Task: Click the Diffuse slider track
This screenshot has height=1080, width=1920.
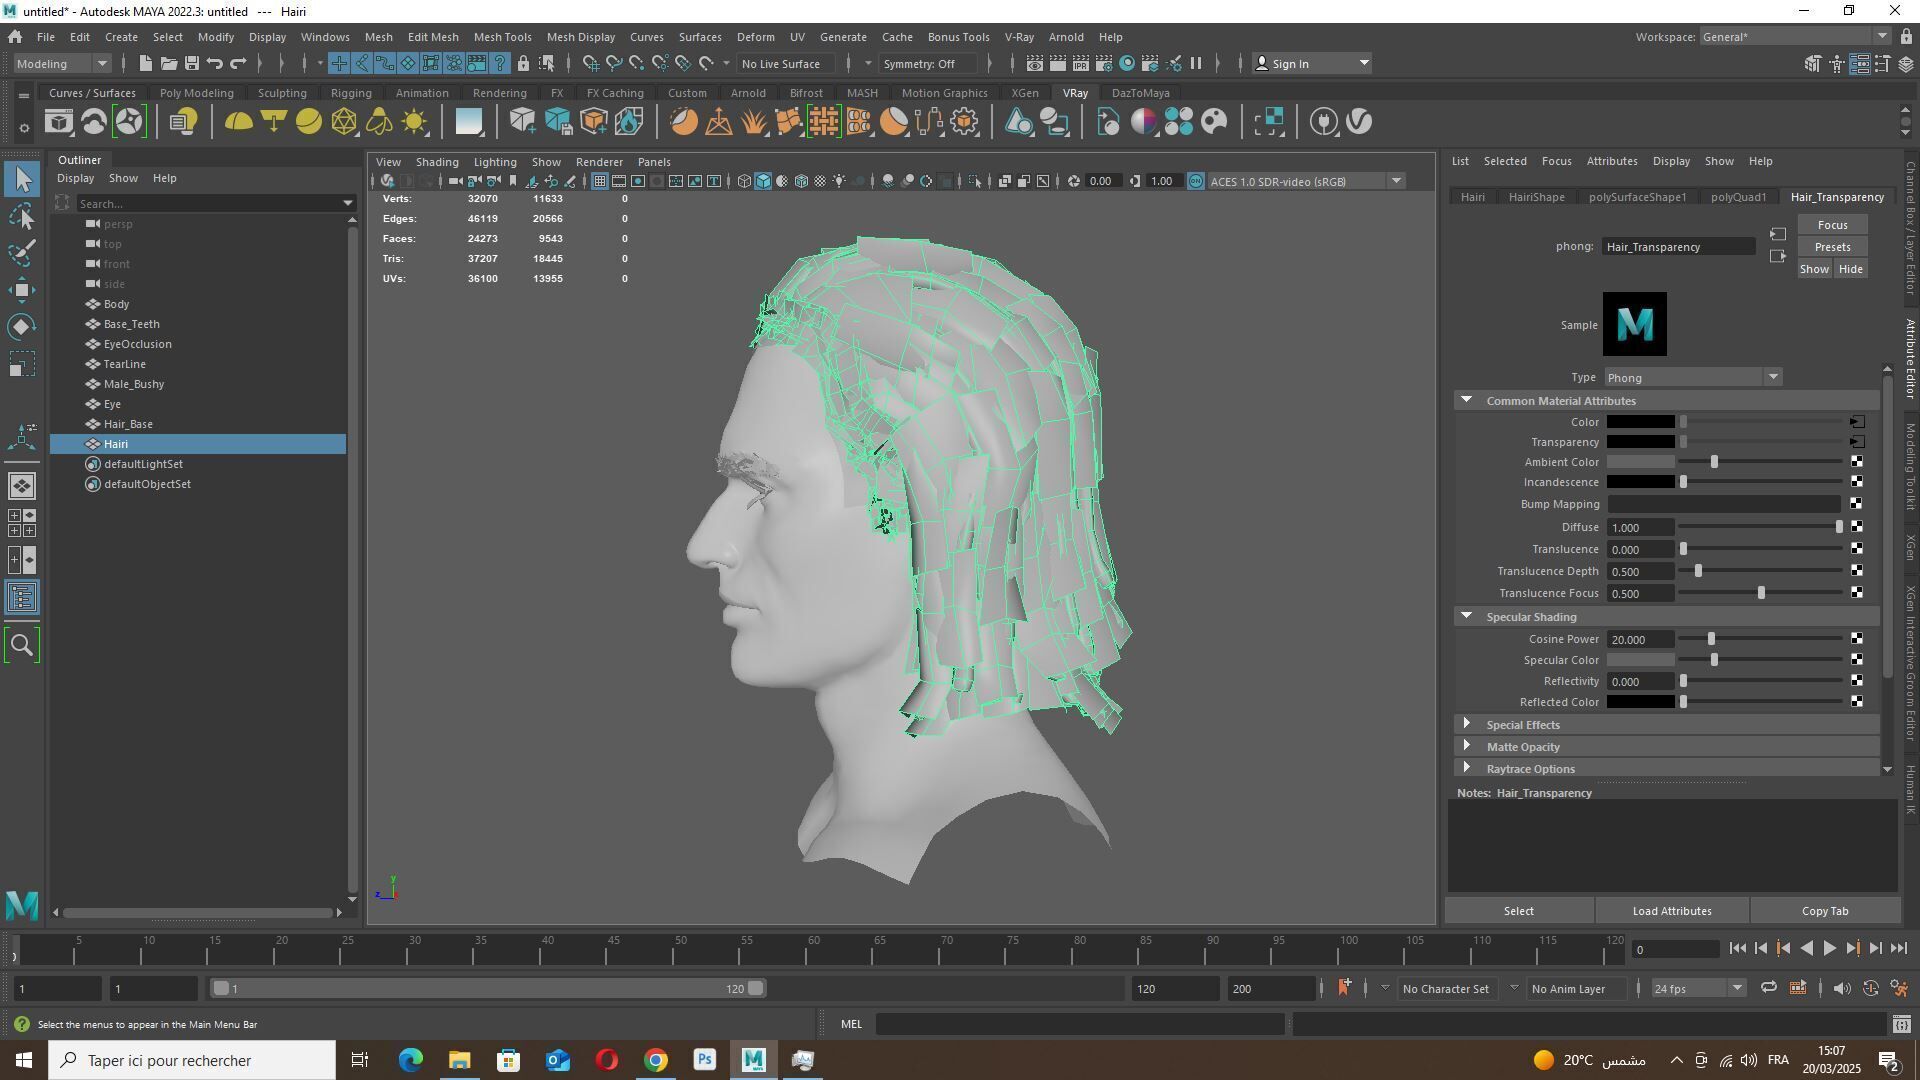Action: pyautogui.click(x=1760, y=527)
